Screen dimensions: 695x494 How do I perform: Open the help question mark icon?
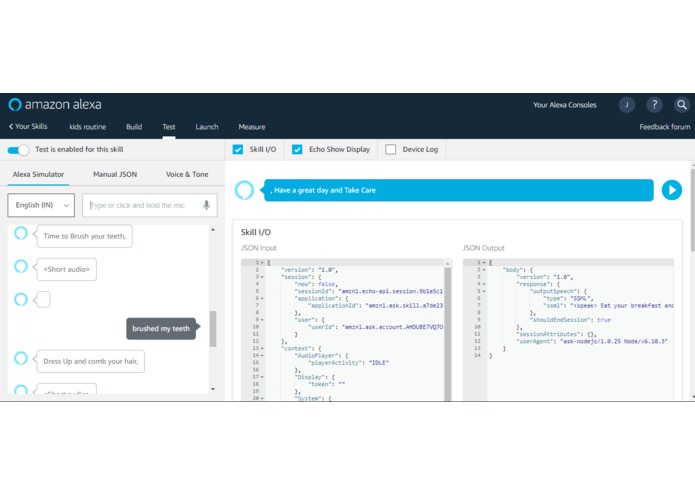click(x=654, y=105)
